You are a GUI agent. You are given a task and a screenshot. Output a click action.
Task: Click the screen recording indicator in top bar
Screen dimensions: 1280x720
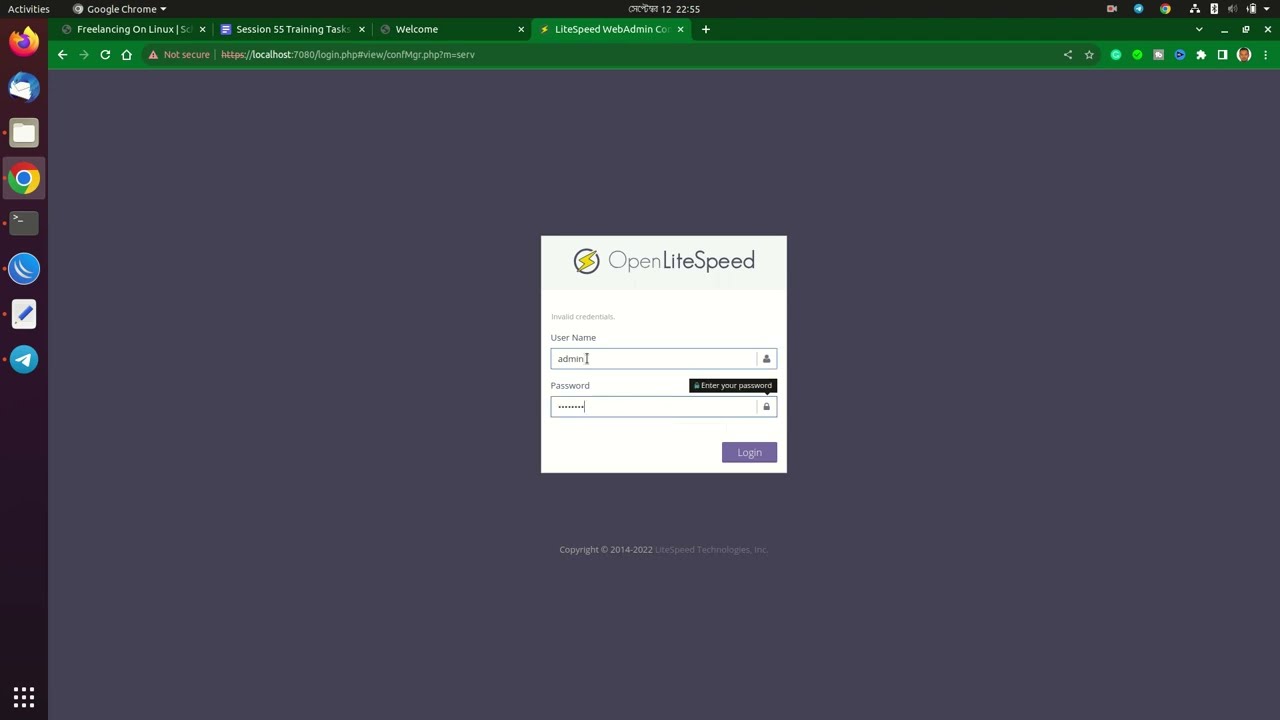pyautogui.click(x=1112, y=9)
